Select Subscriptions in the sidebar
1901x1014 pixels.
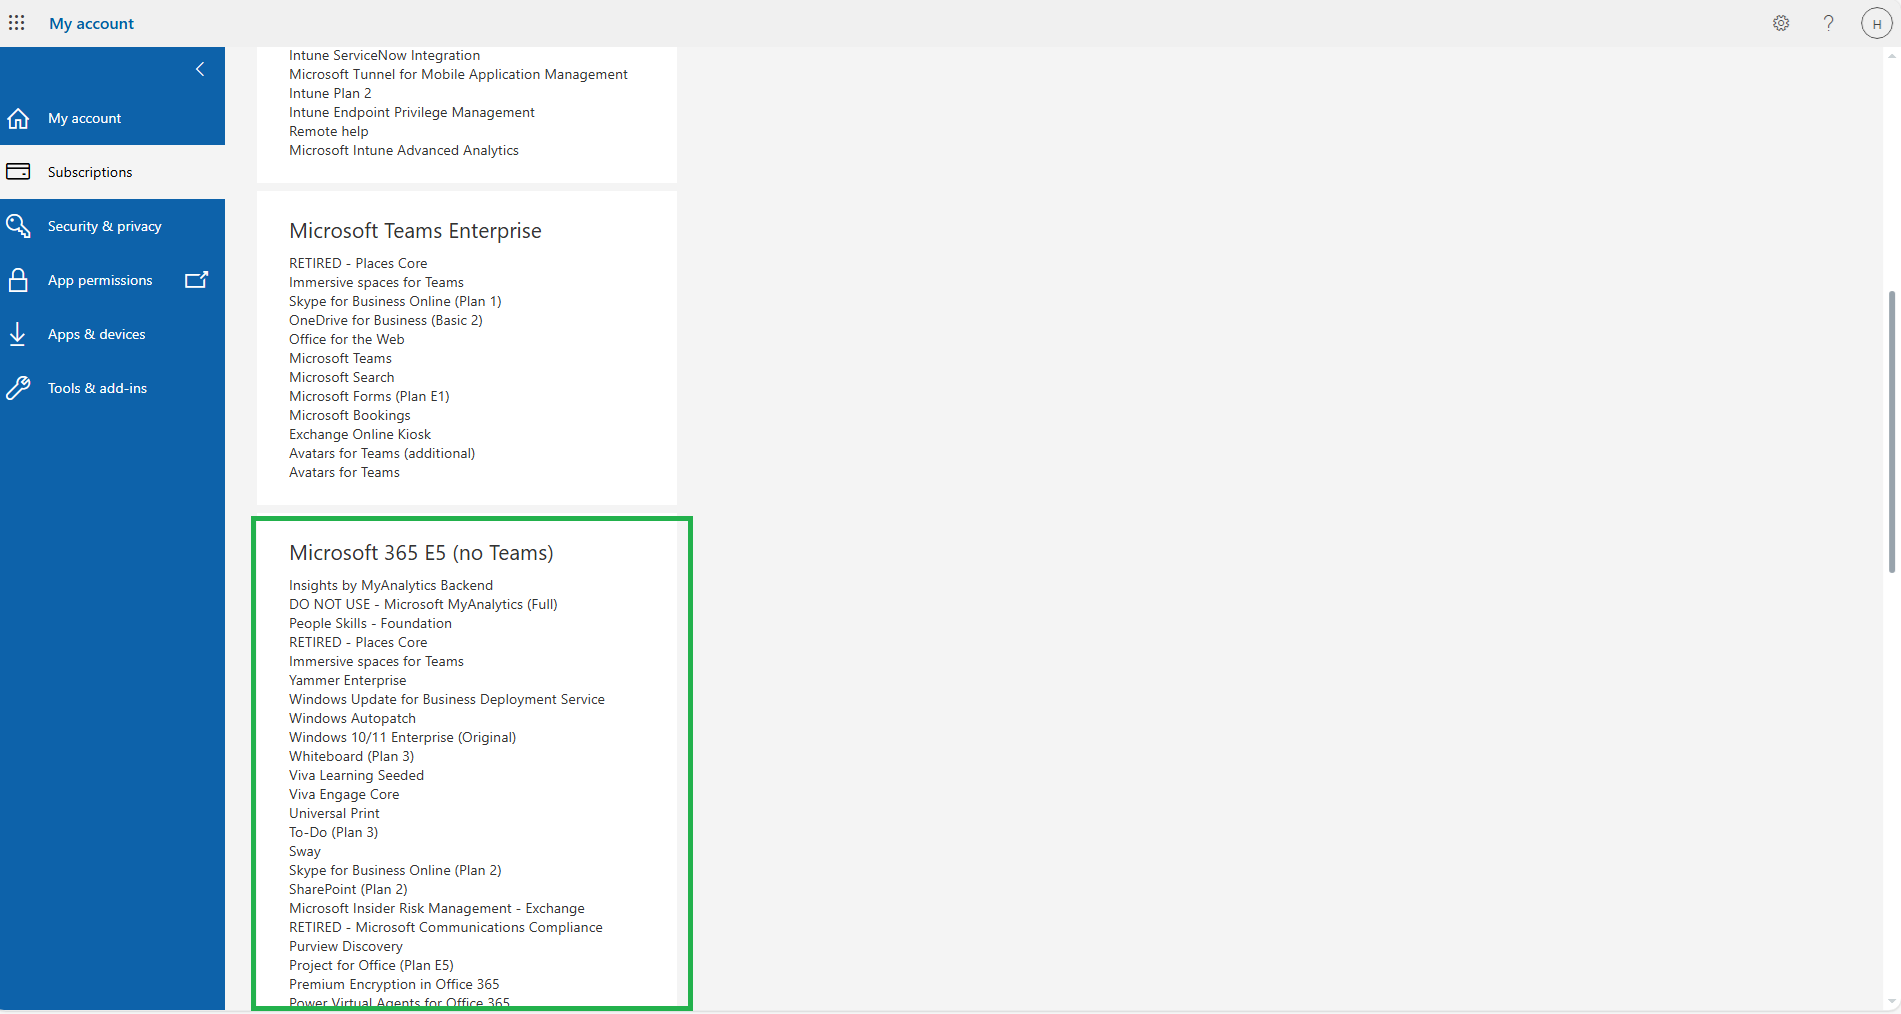pyautogui.click(x=112, y=172)
